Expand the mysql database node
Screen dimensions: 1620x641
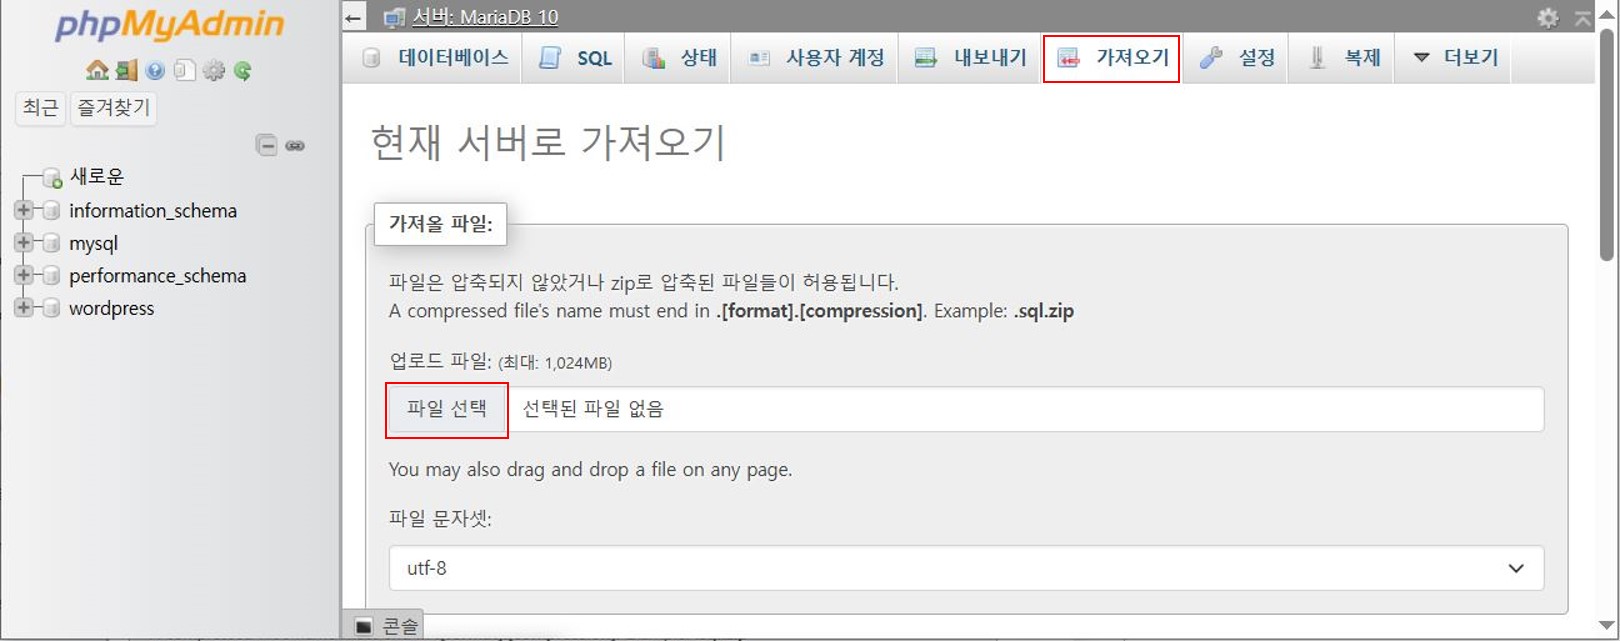(x=23, y=243)
